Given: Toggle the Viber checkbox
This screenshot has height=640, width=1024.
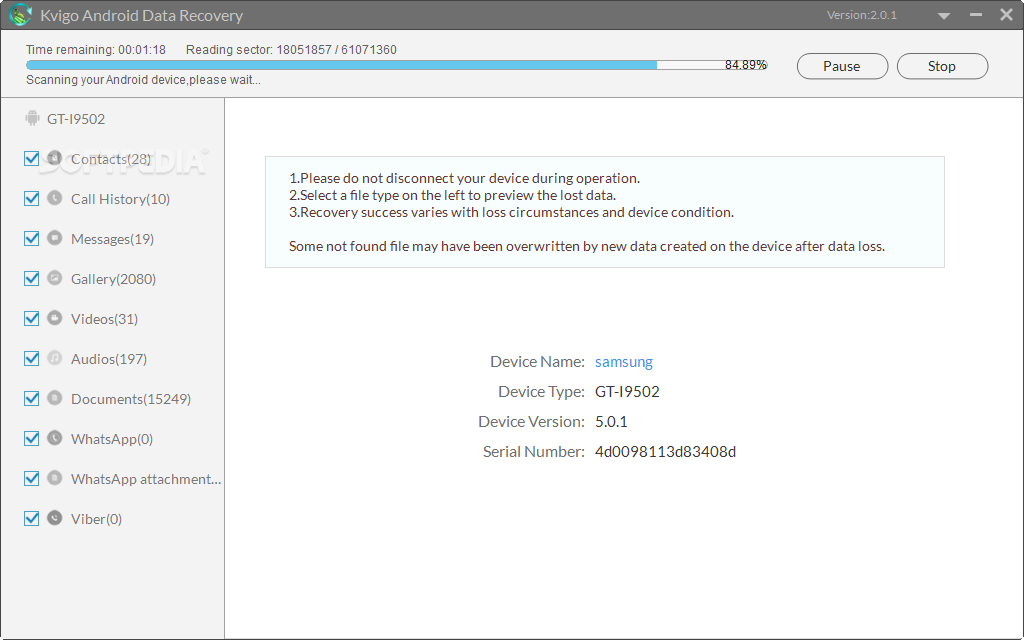Looking at the screenshot, I should tap(31, 518).
